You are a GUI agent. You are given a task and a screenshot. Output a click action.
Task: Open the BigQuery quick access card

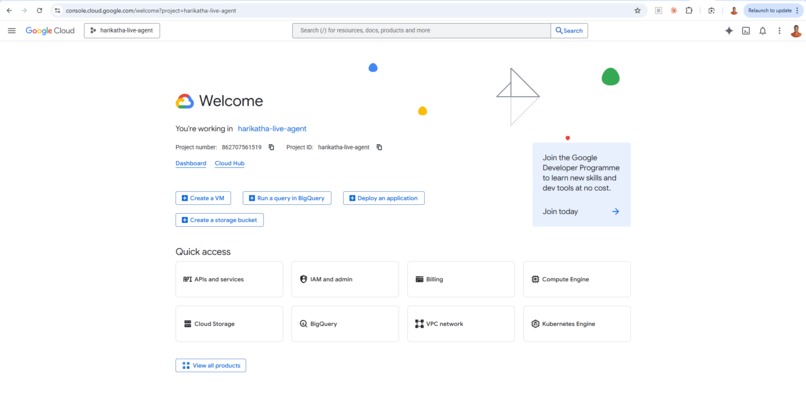345,324
